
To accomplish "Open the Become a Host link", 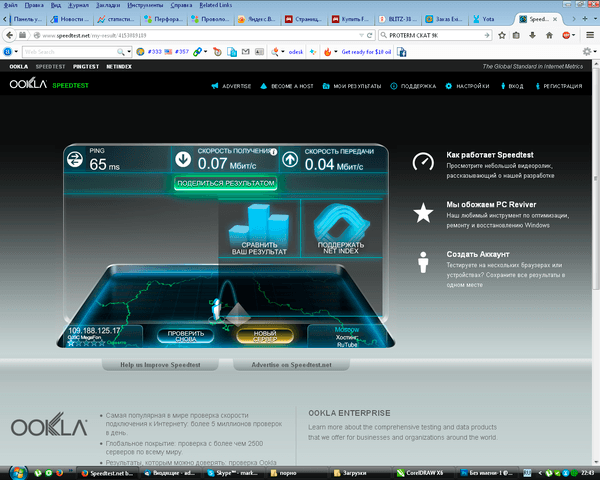I will [287, 86].
